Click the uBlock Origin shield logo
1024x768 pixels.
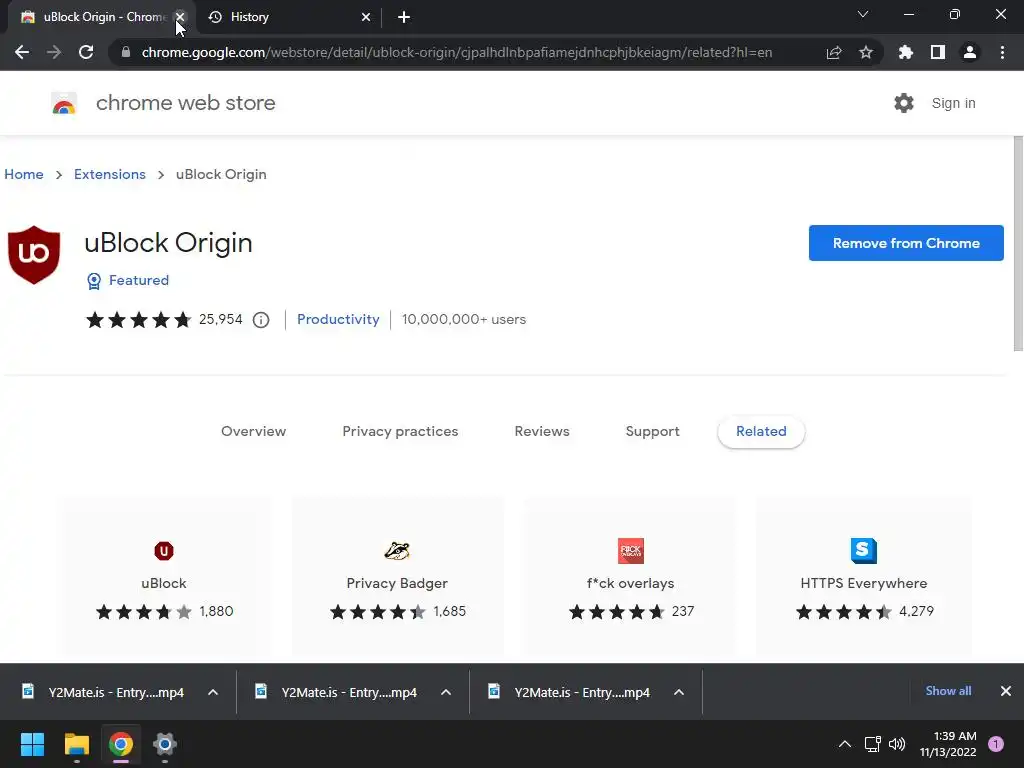(x=34, y=255)
